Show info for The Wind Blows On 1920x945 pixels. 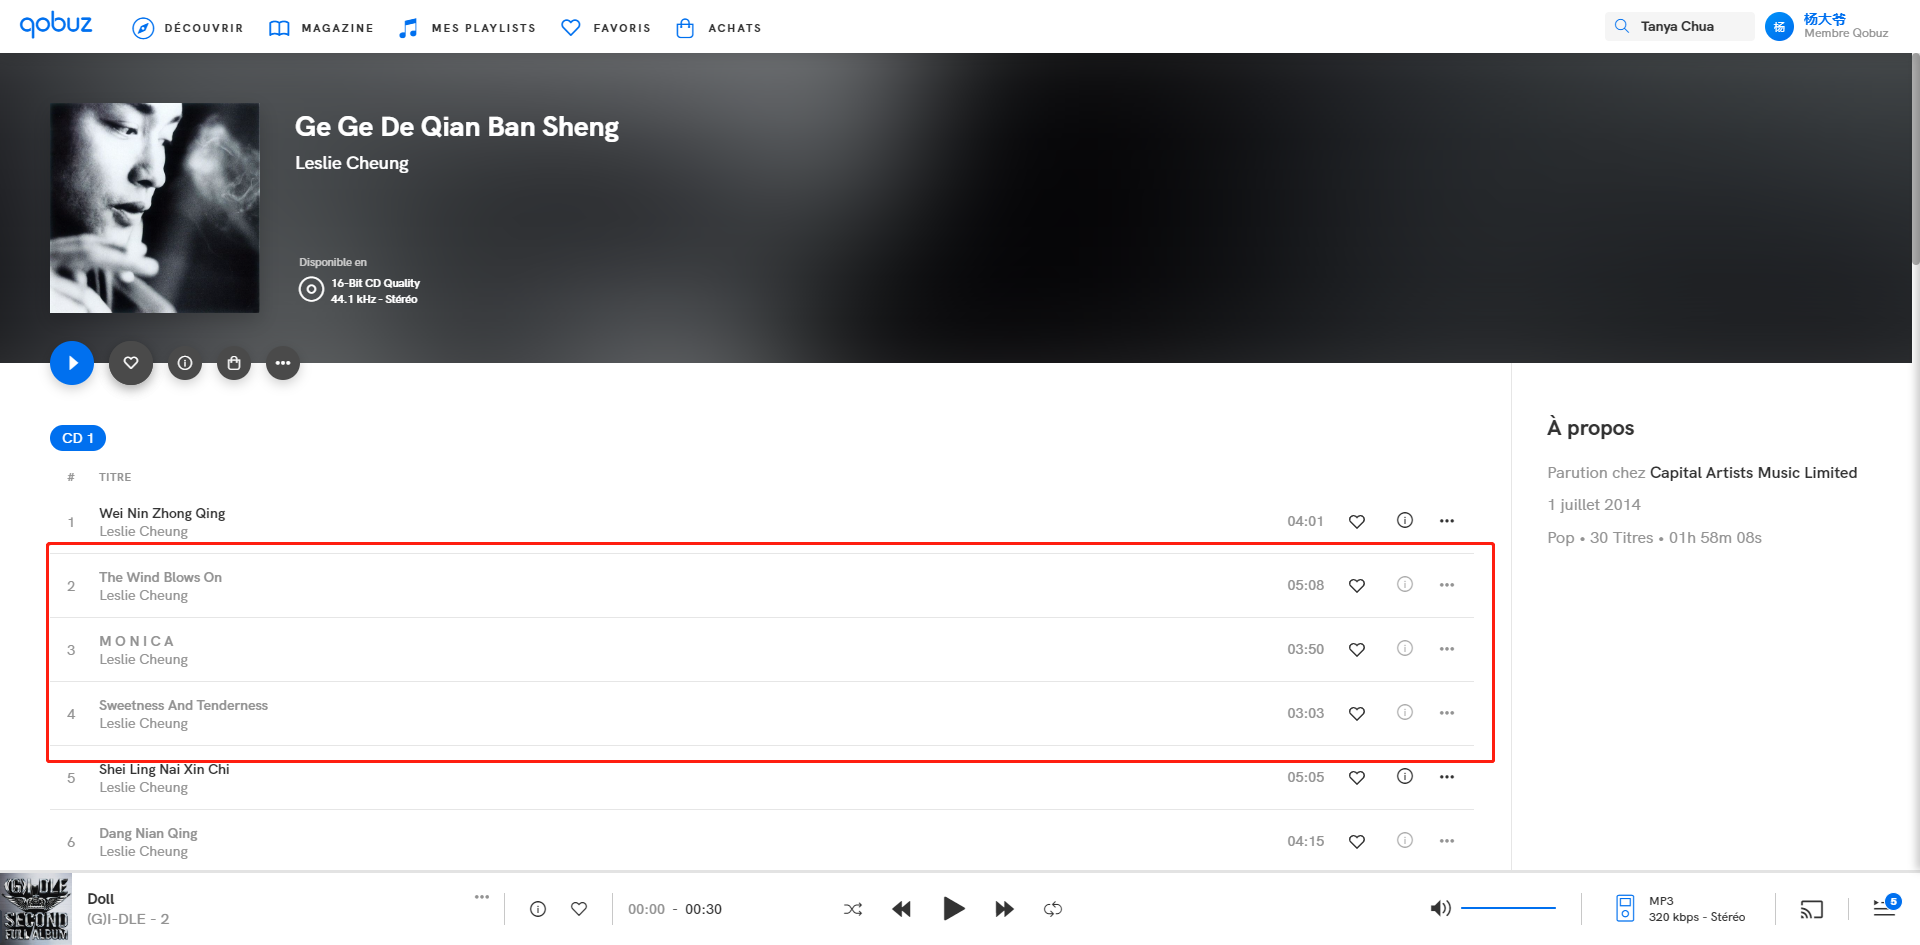click(x=1405, y=584)
